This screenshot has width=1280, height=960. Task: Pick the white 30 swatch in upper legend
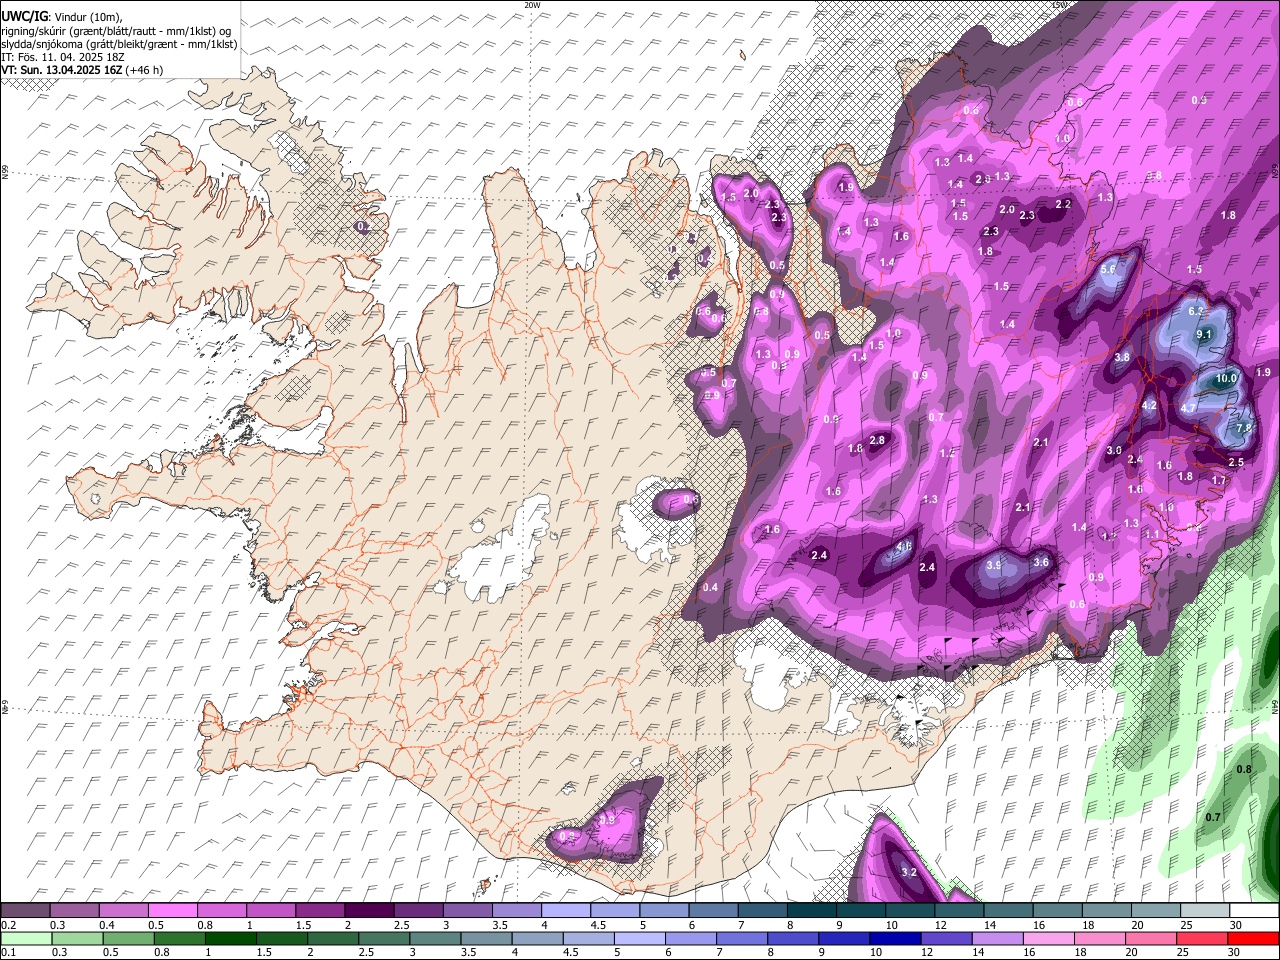1254,911
